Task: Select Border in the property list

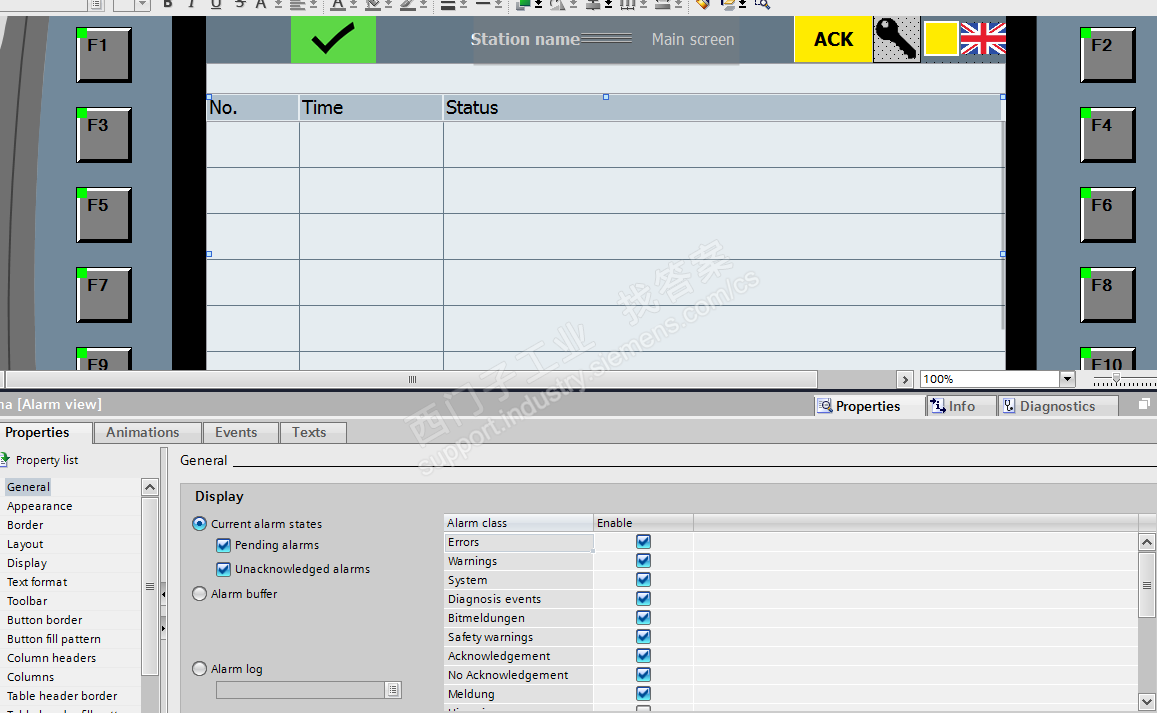Action: pos(25,525)
